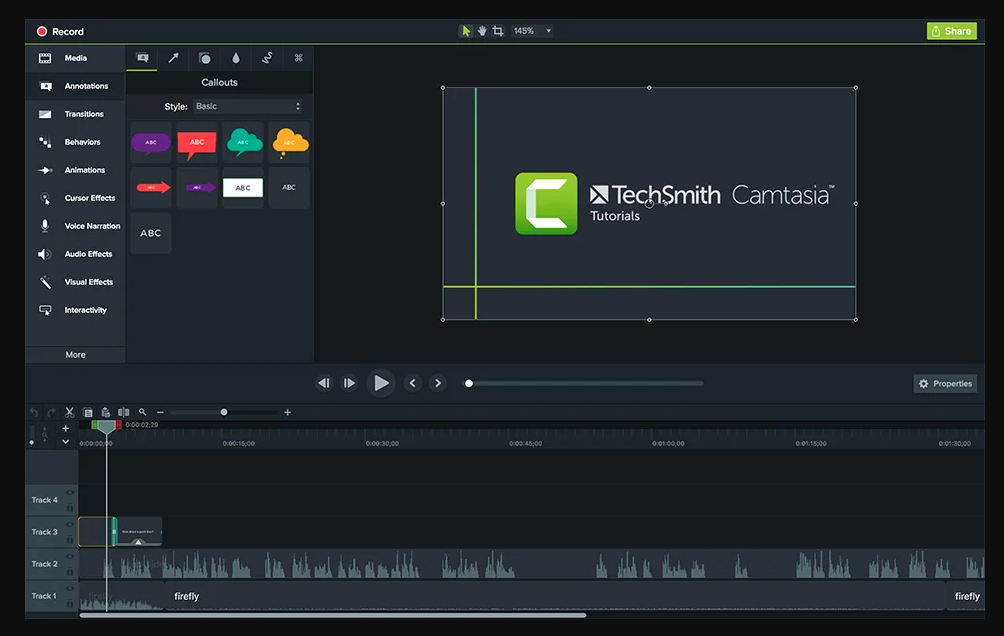Click the Copy icon in timeline toolbar
This screenshot has width=1004, height=636.
coord(88,412)
